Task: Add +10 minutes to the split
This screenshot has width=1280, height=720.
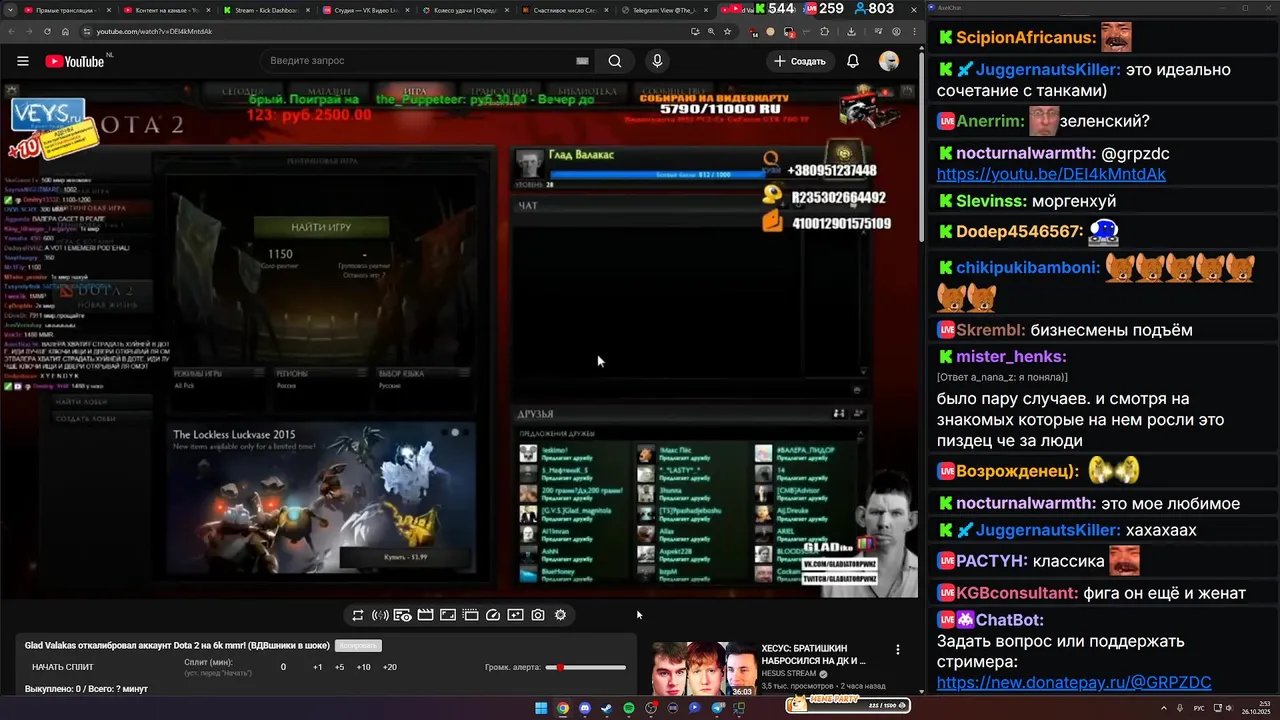Action: click(364, 667)
